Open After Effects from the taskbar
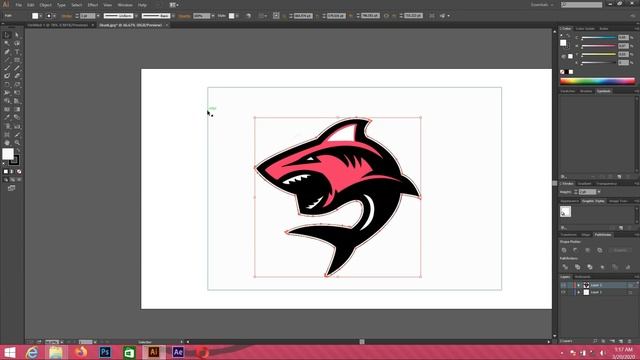 (178, 352)
